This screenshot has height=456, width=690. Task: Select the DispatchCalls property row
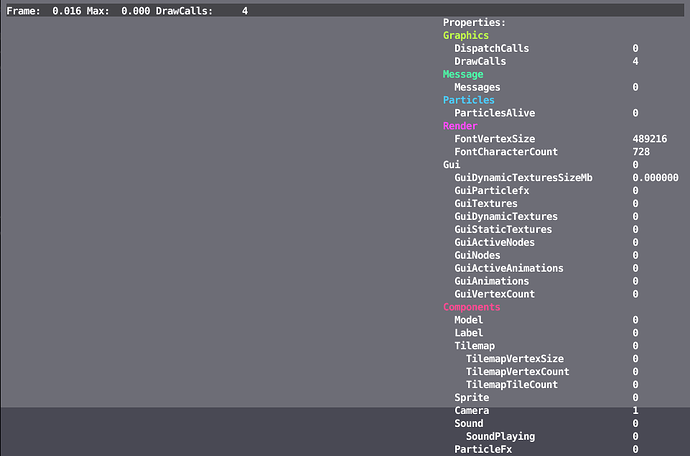491,48
